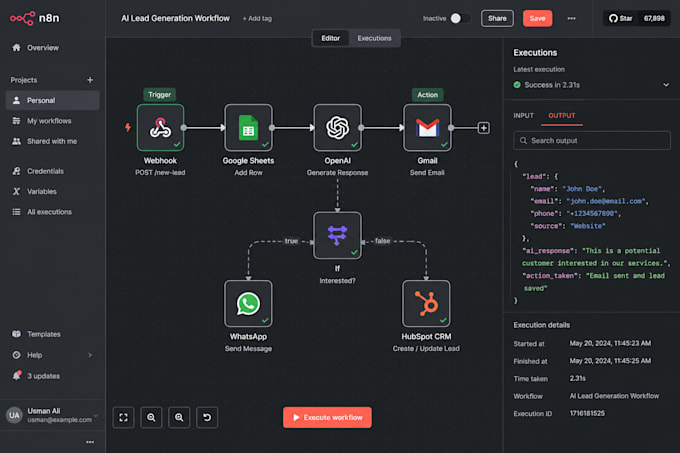
Task: Execute the workflow
Action: tap(327, 417)
